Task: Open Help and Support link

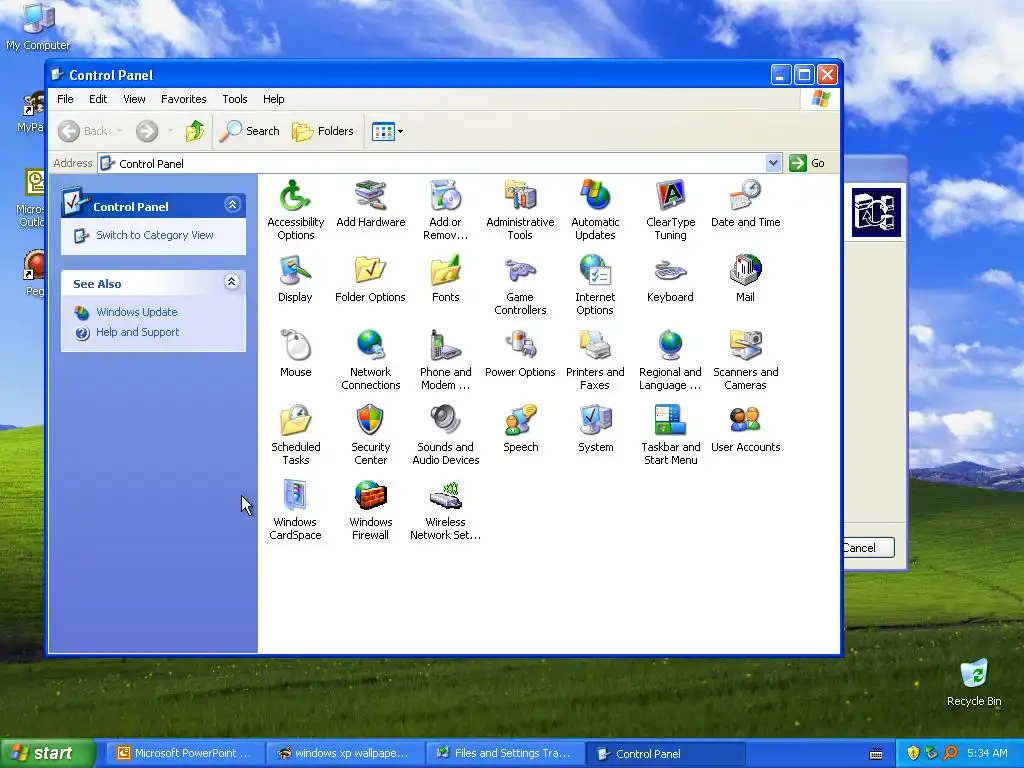Action: point(137,332)
